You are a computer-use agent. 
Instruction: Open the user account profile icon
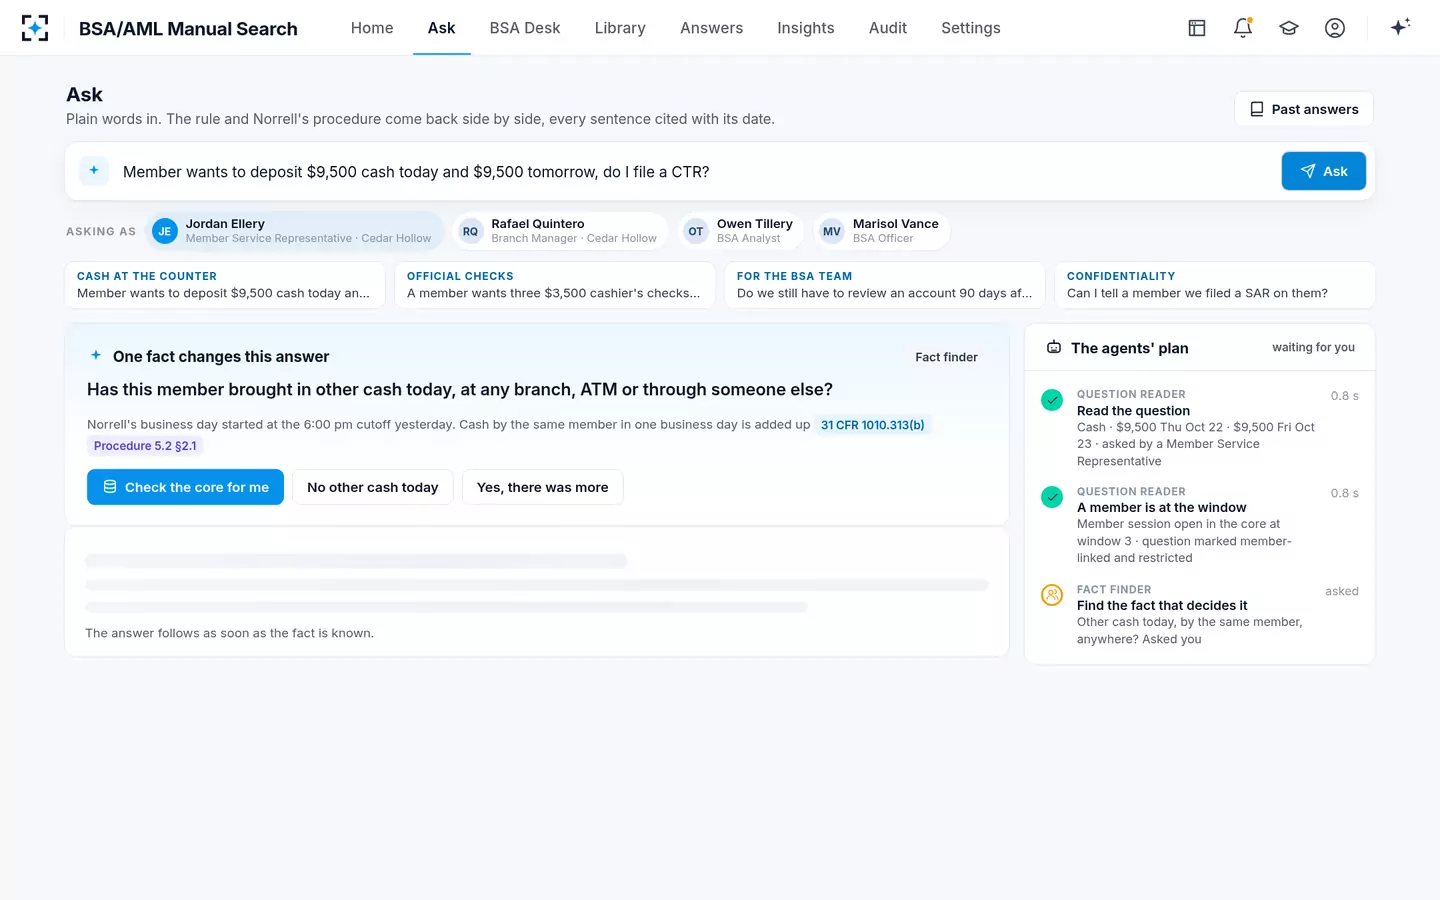click(x=1335, y=28)
